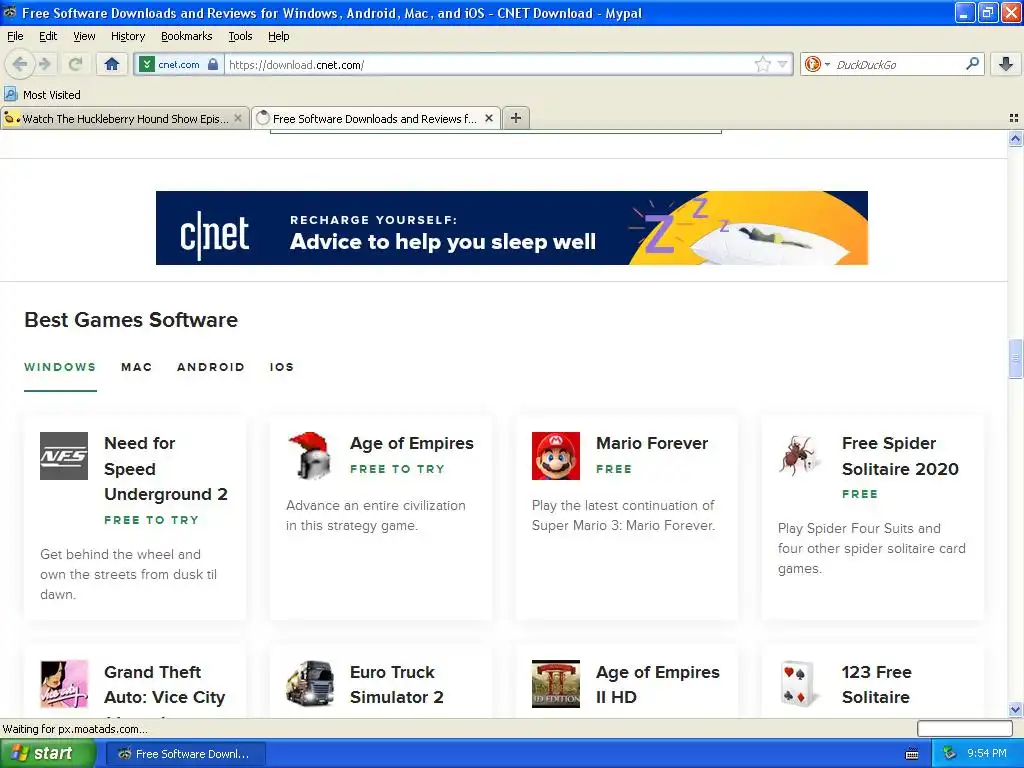This screenshot has width=1024, height=768.
Task: Open the Grand Theft Auto: Vice City link
Action: (x=165, y=684)
